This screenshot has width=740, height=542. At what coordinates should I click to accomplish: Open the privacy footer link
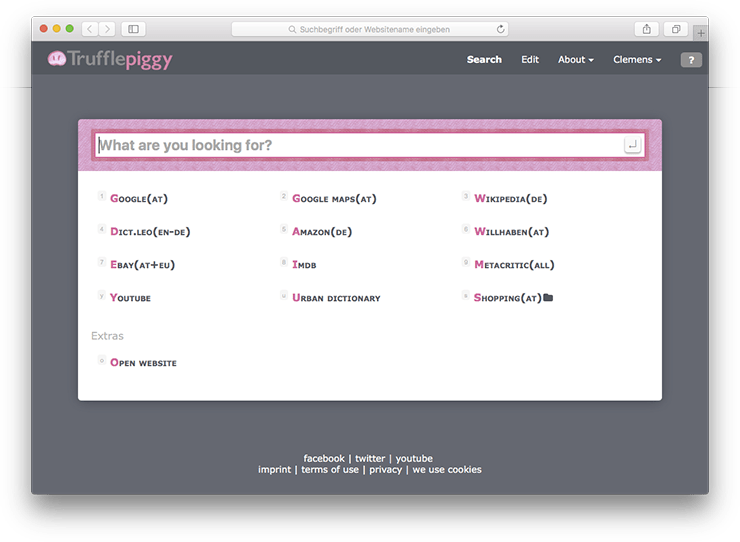(x=385, y=470)
